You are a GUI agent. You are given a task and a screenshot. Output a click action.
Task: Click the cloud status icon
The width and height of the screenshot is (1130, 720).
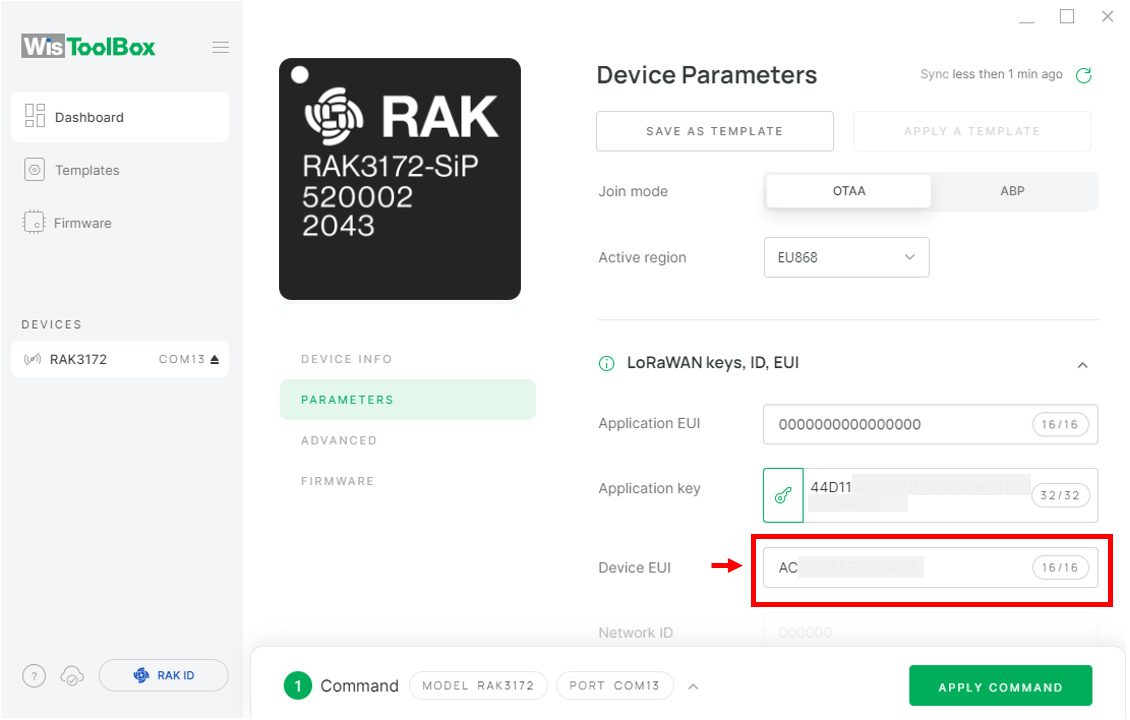pos(72,676)
